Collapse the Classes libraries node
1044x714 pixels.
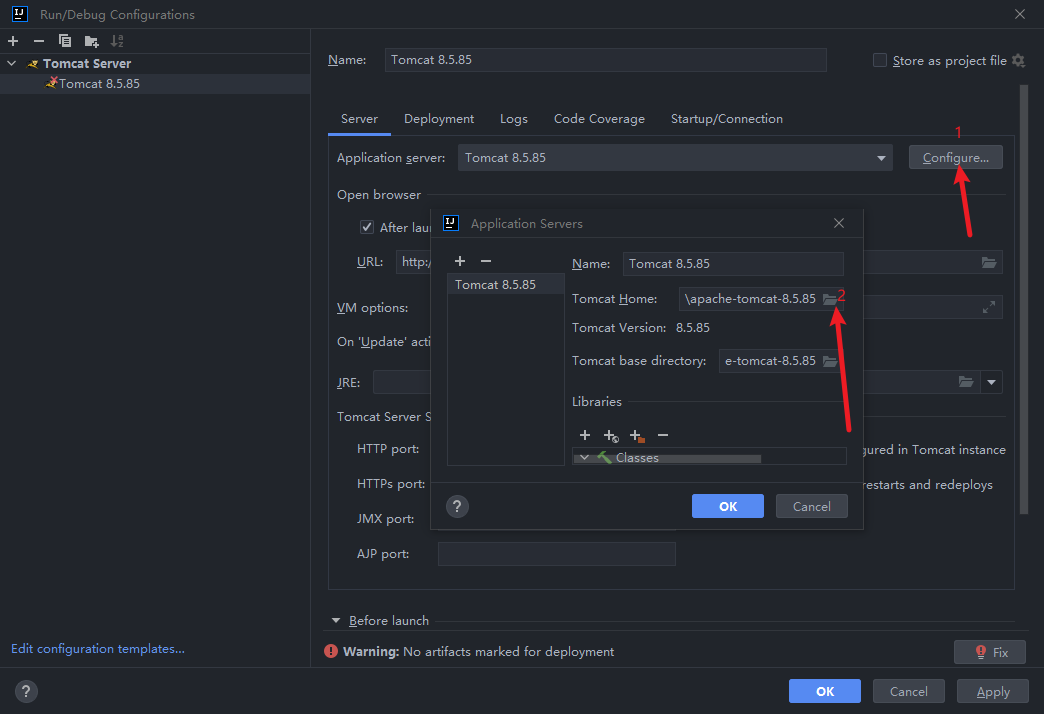click(x=584, y=457)
